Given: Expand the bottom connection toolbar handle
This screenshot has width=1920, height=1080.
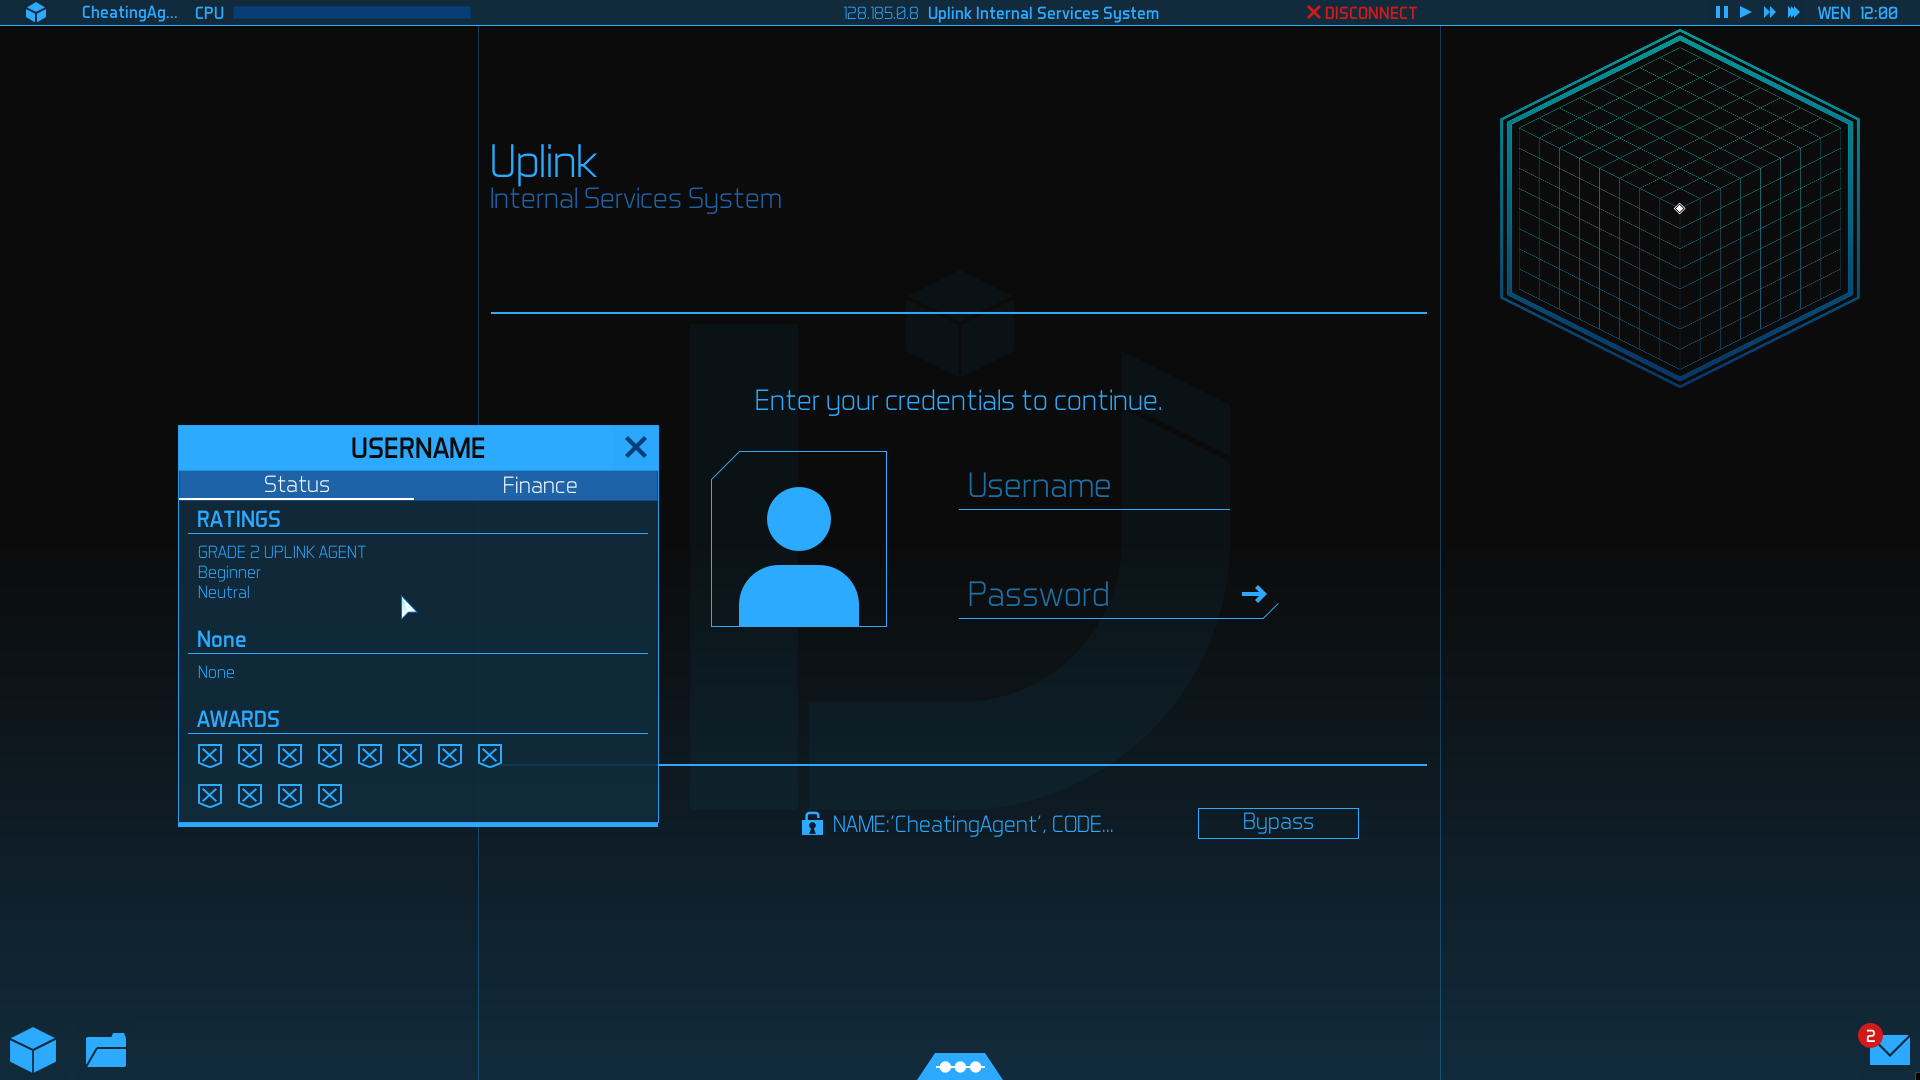Looking at the screenshot, I should point(960,1067).
